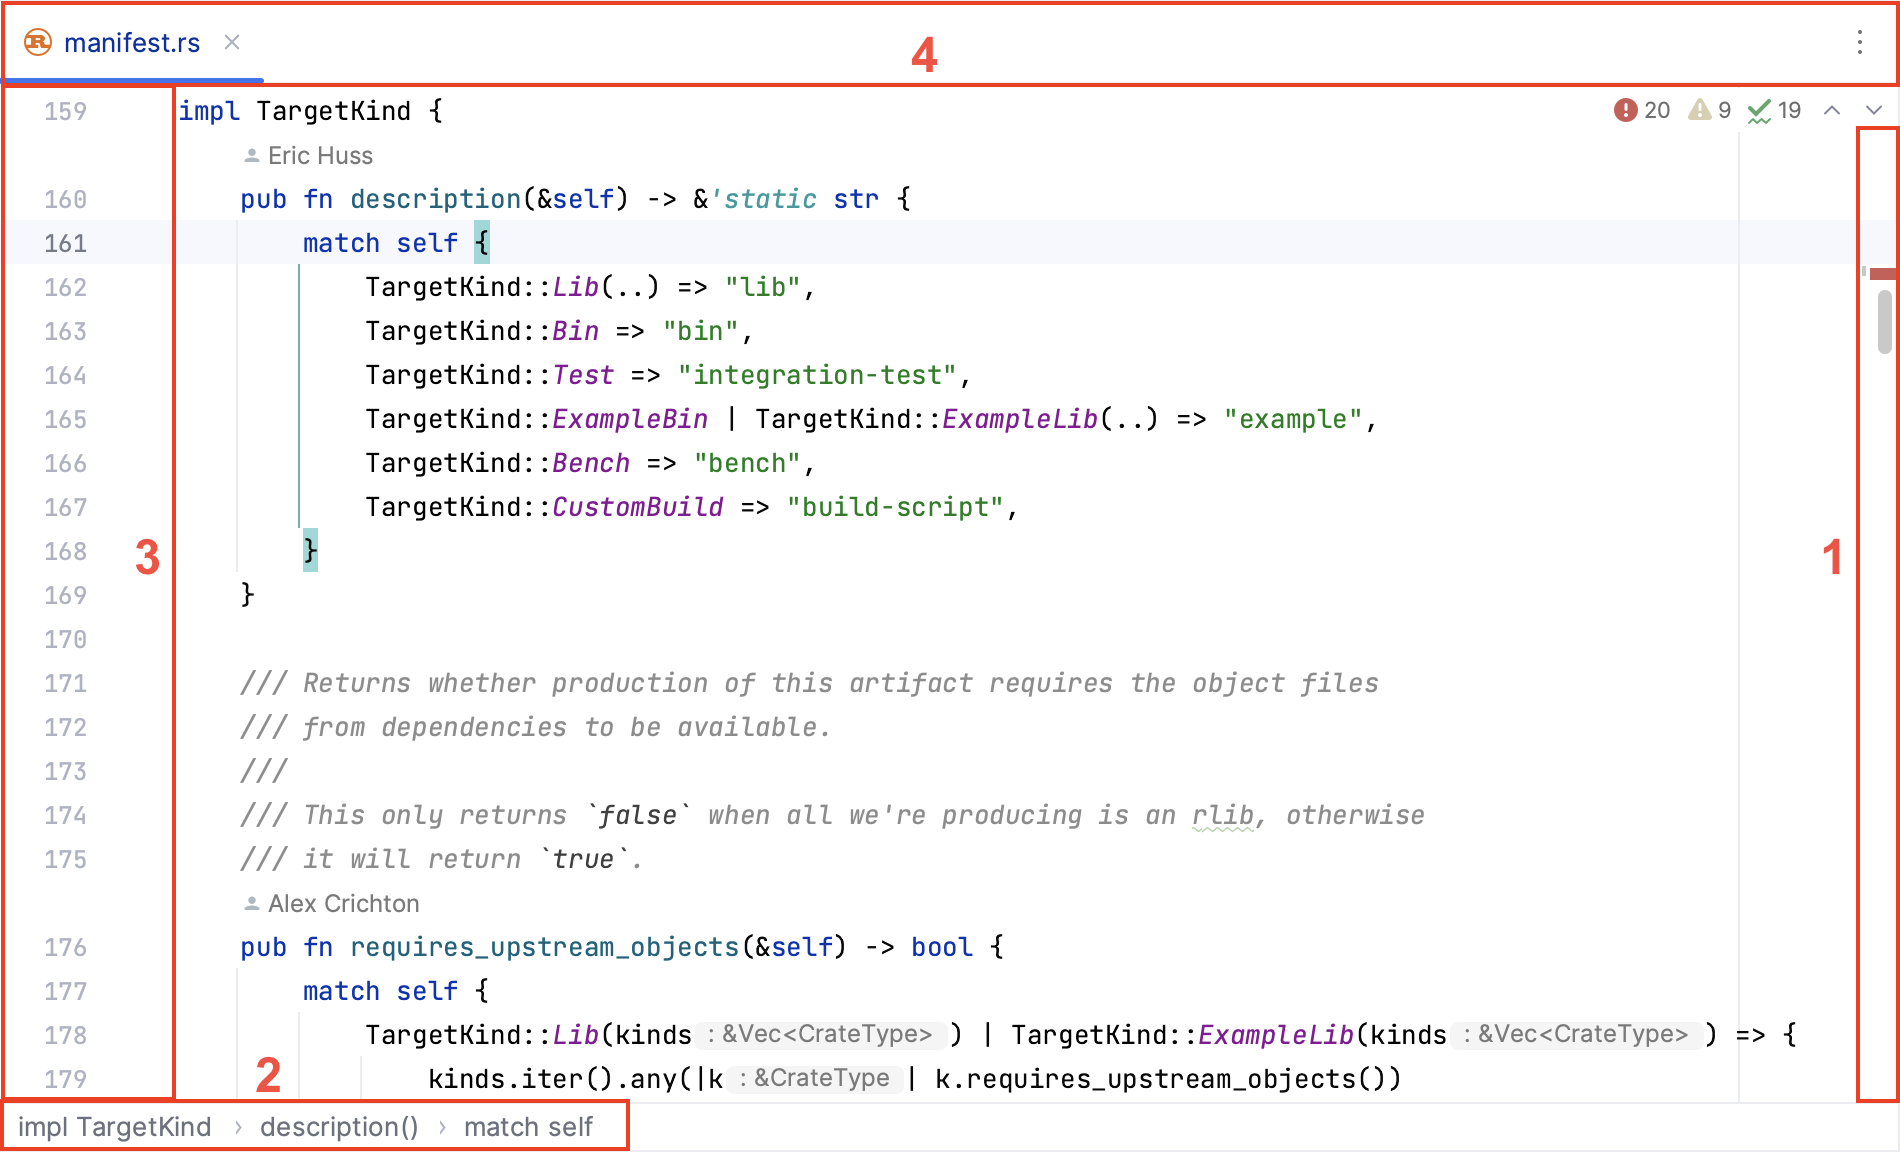Click the 'Test' enum variant on line 164
The height and width of the screenshot is (1152, 1900).
pyautogui.click(x=584, y=375)
